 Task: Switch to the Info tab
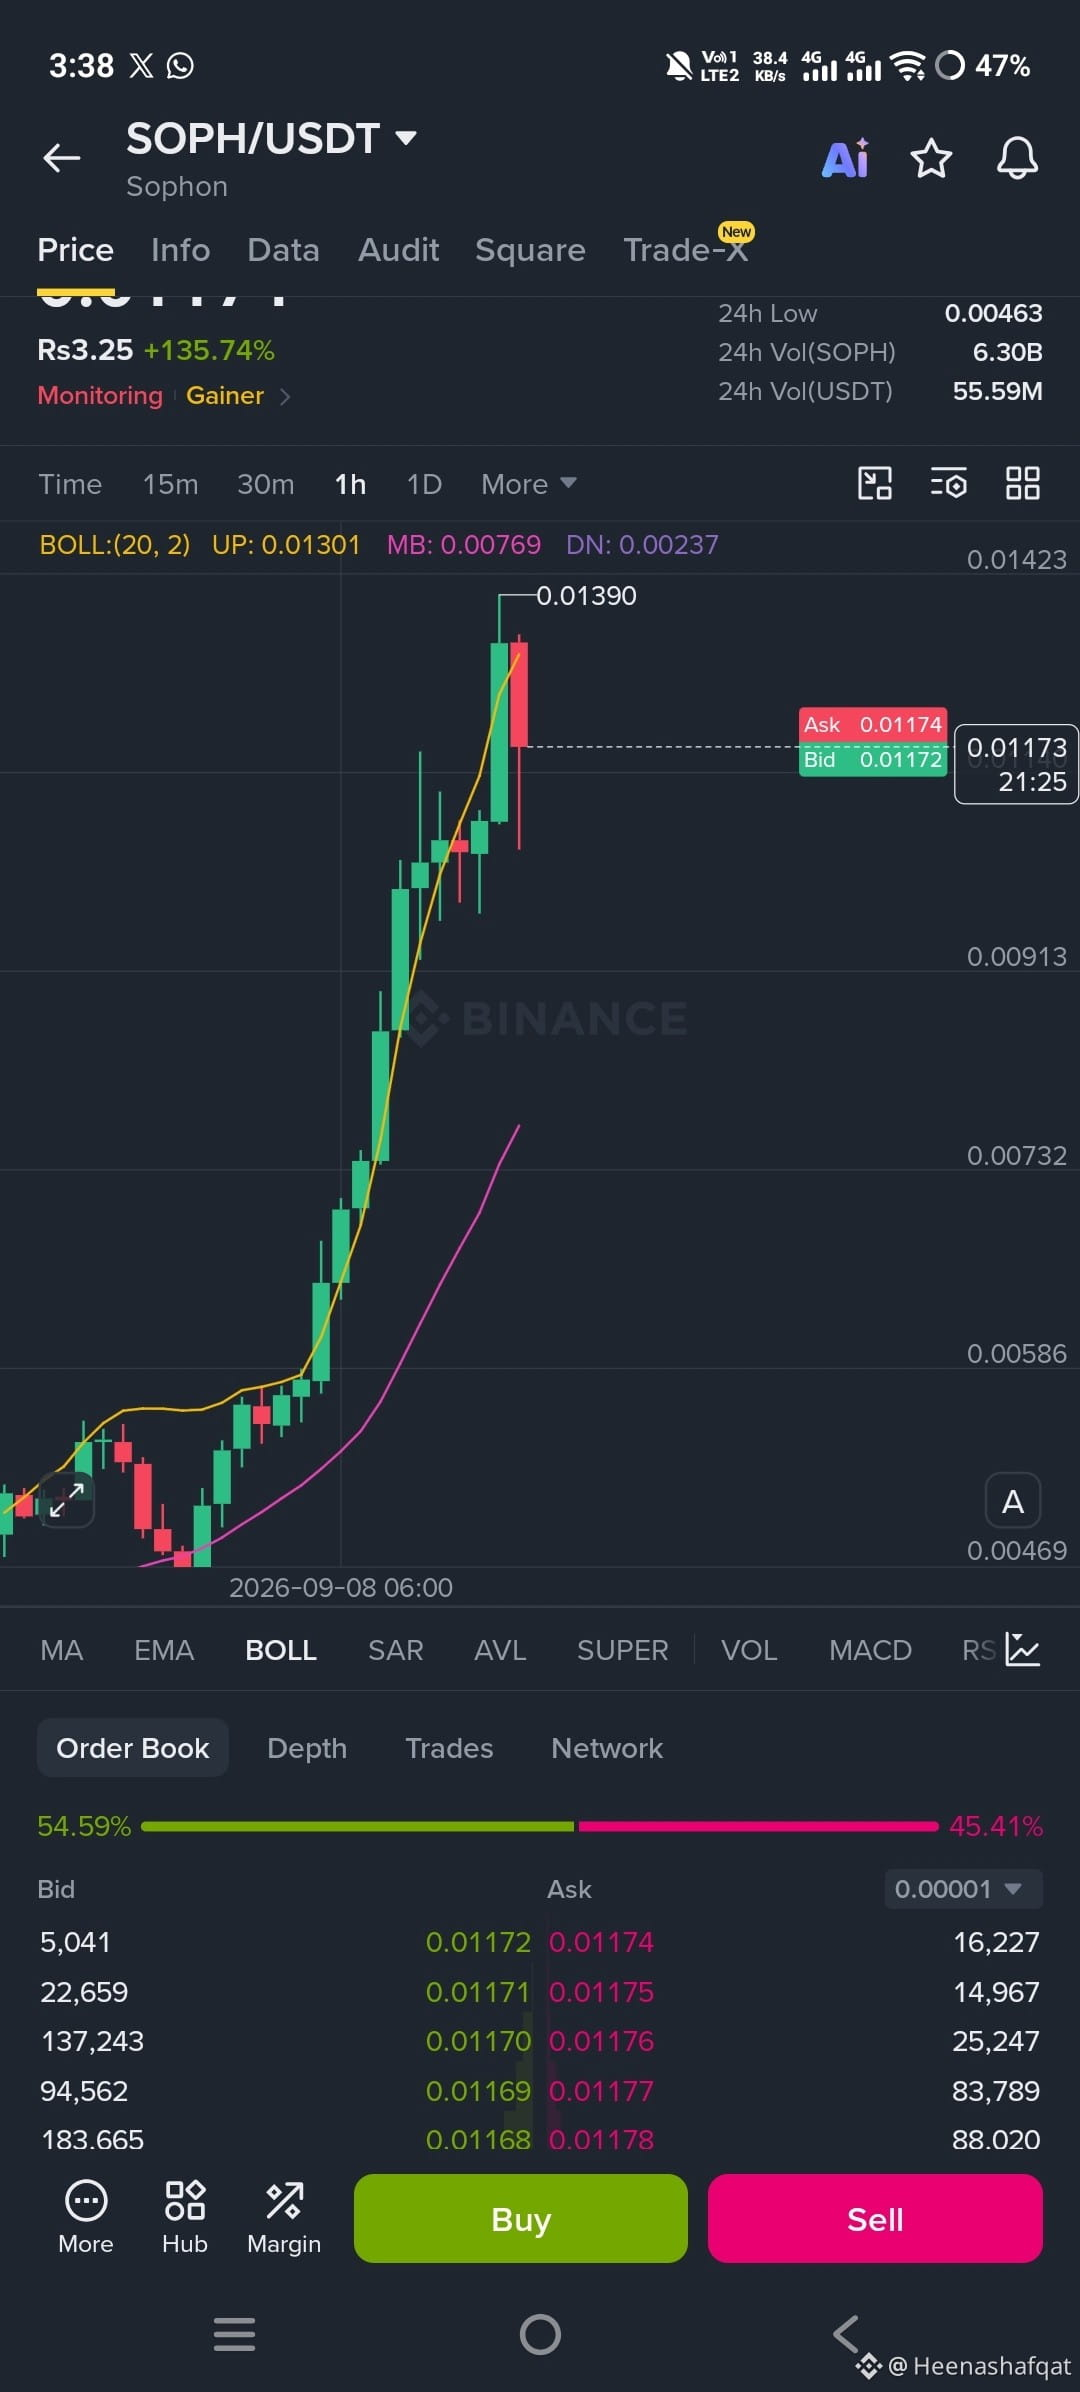180,250
